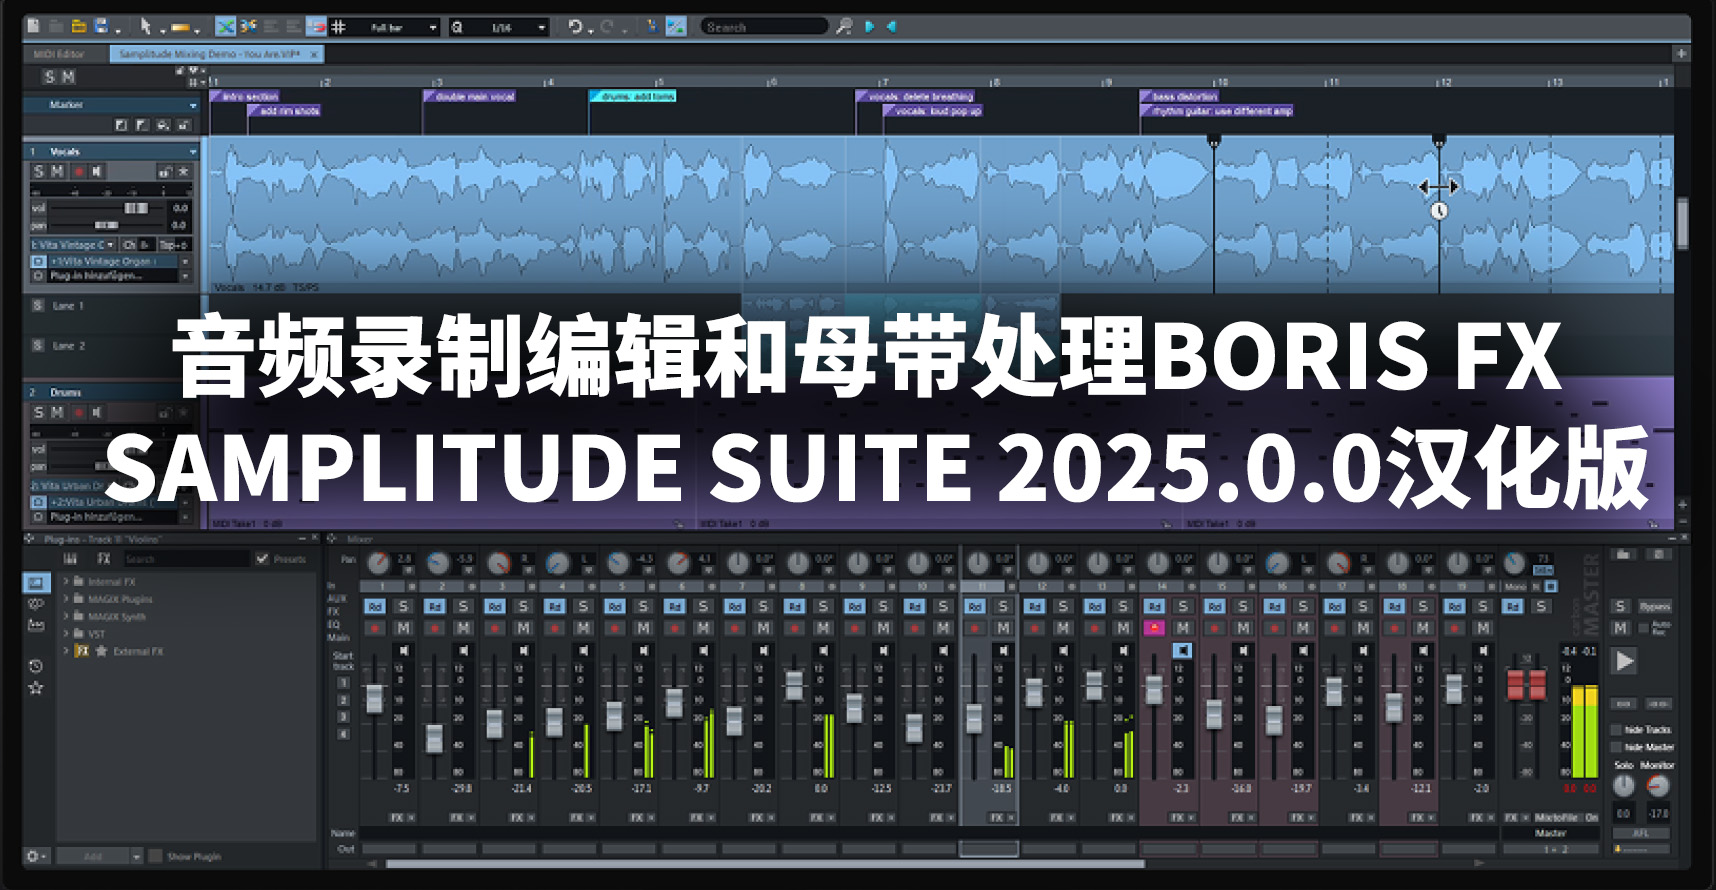Click the Search field in the Plug-ins panel
This screenshot has width=1716, height=890.
click(185, 559)
